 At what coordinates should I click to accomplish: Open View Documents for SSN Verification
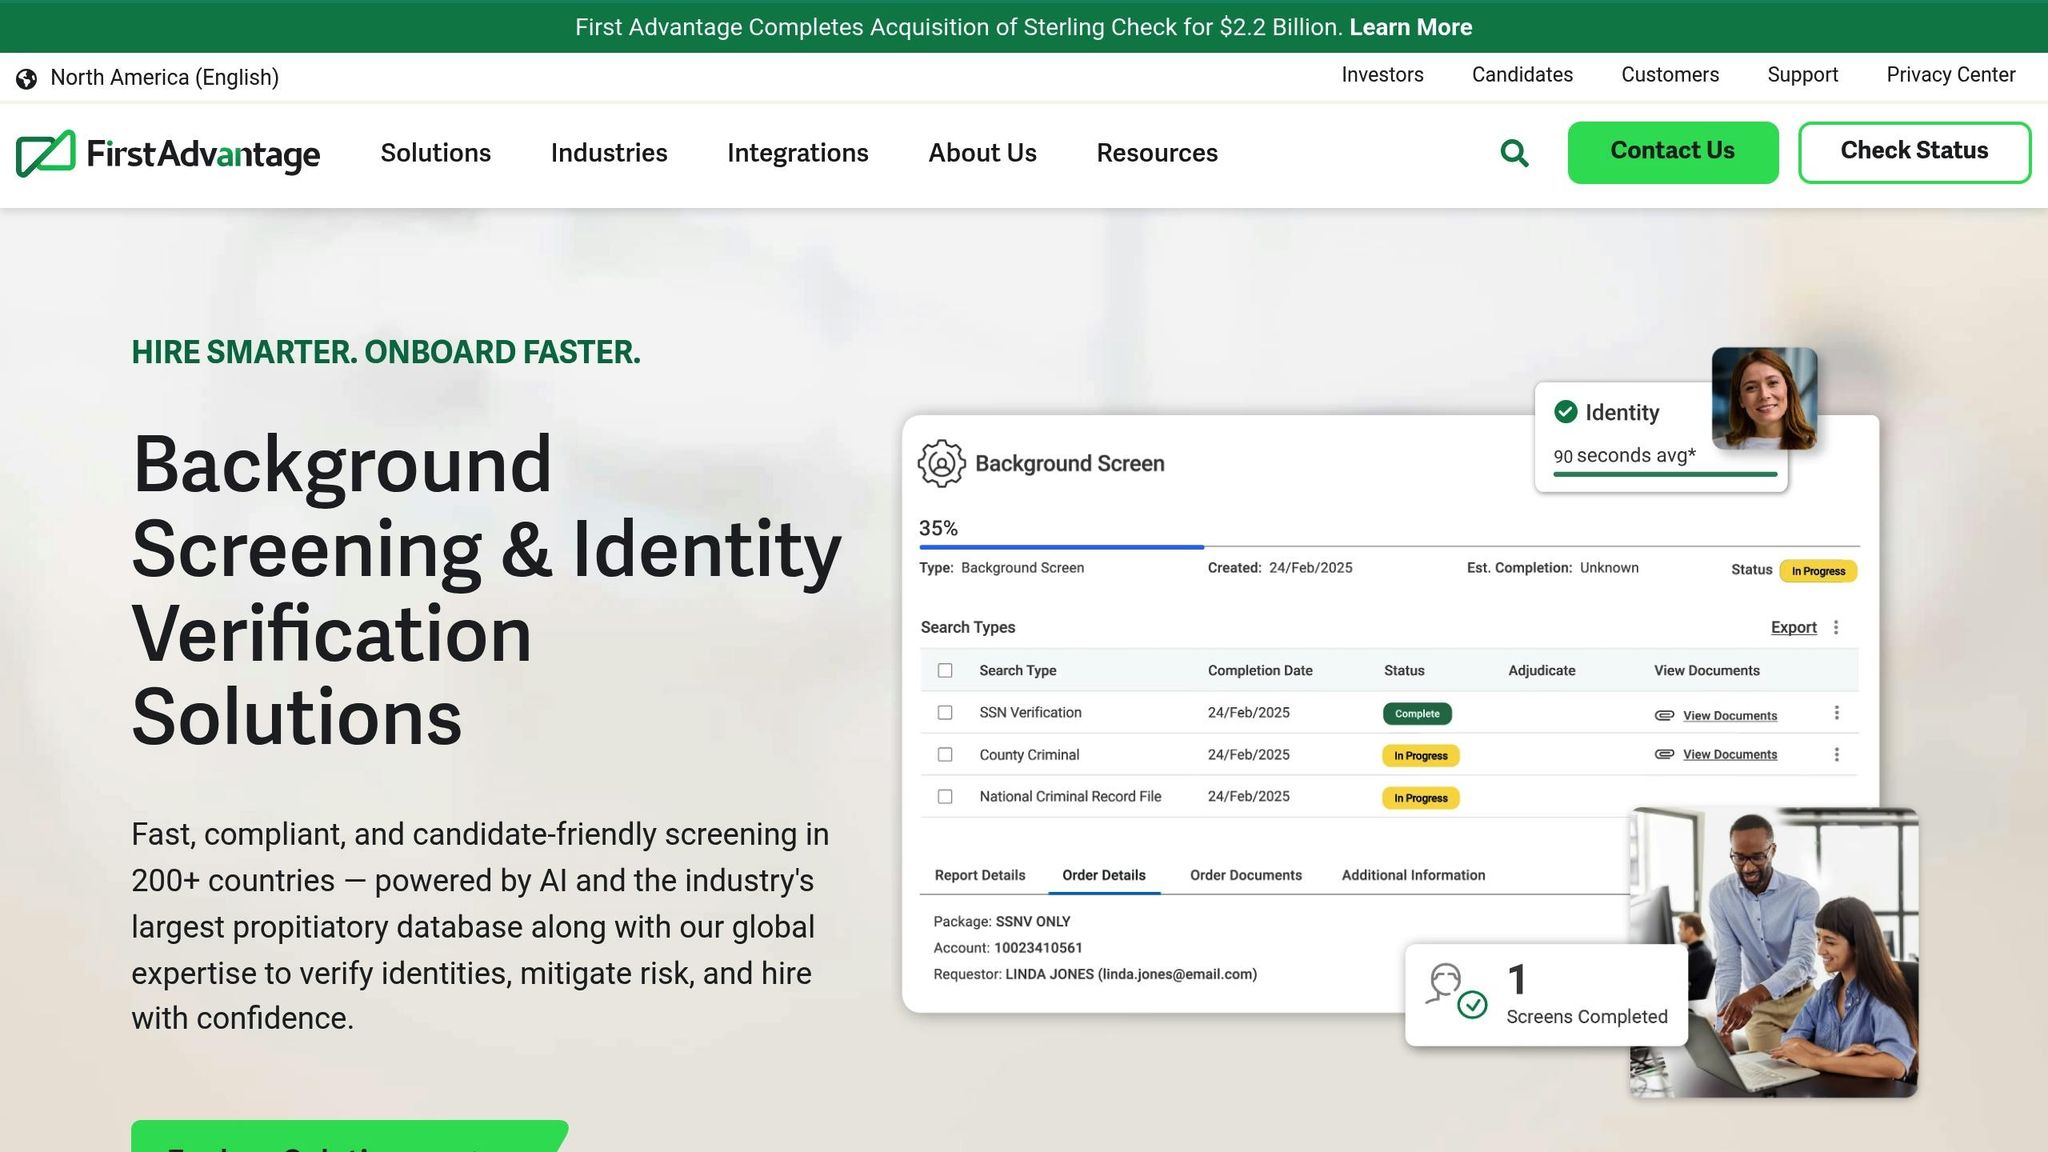1730,716
